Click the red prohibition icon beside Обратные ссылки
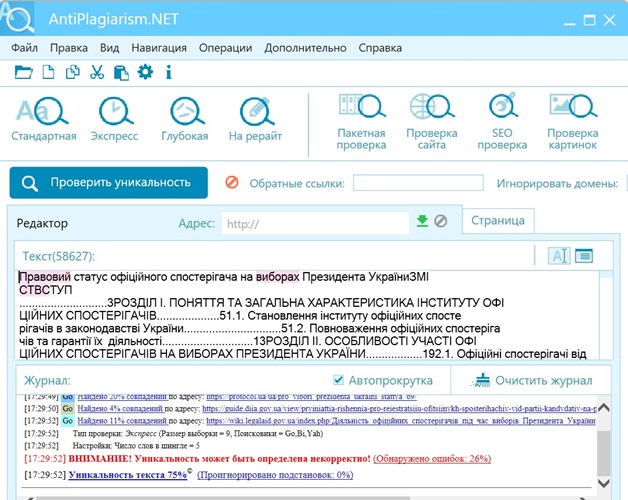The height and width of the screenshot is (500, 628). click(232, 182)
